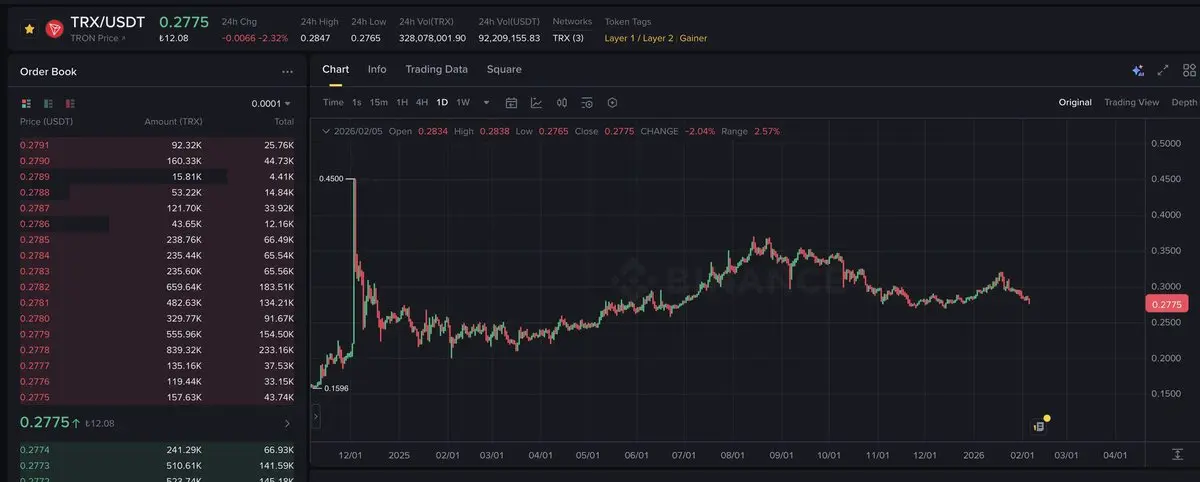Click the TRON Price link

98,38
